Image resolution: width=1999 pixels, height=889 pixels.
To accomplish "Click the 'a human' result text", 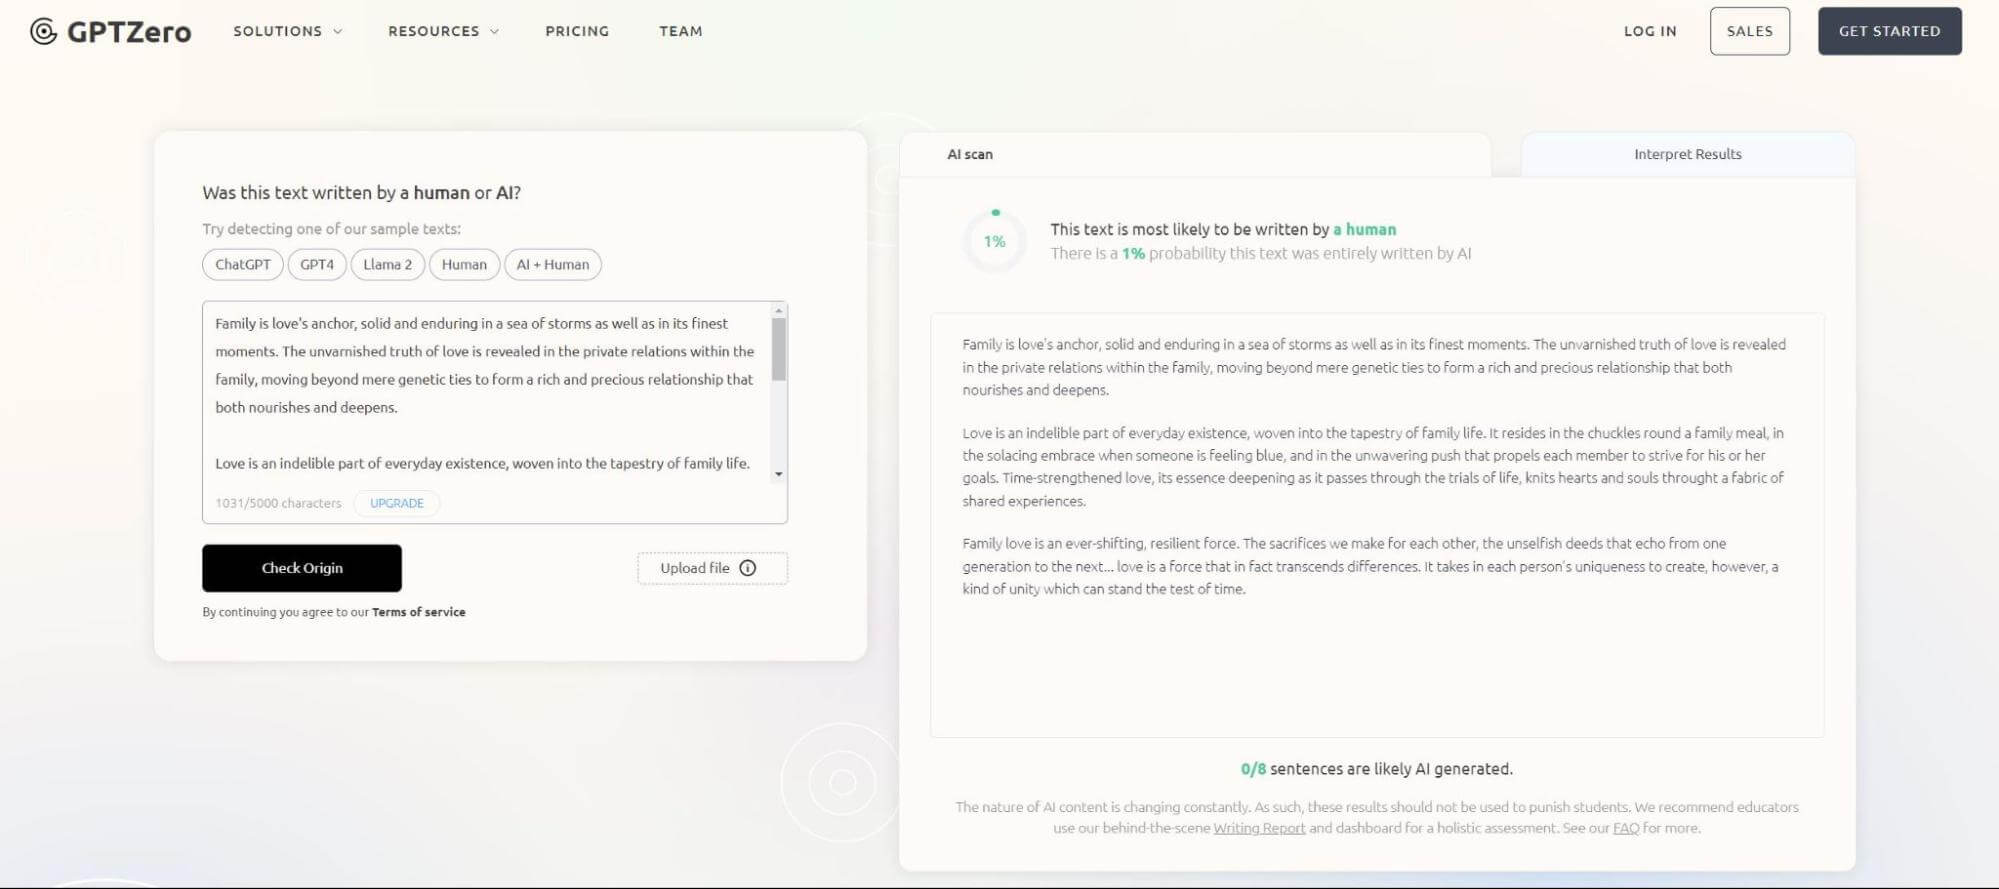I will point(1365,229).
